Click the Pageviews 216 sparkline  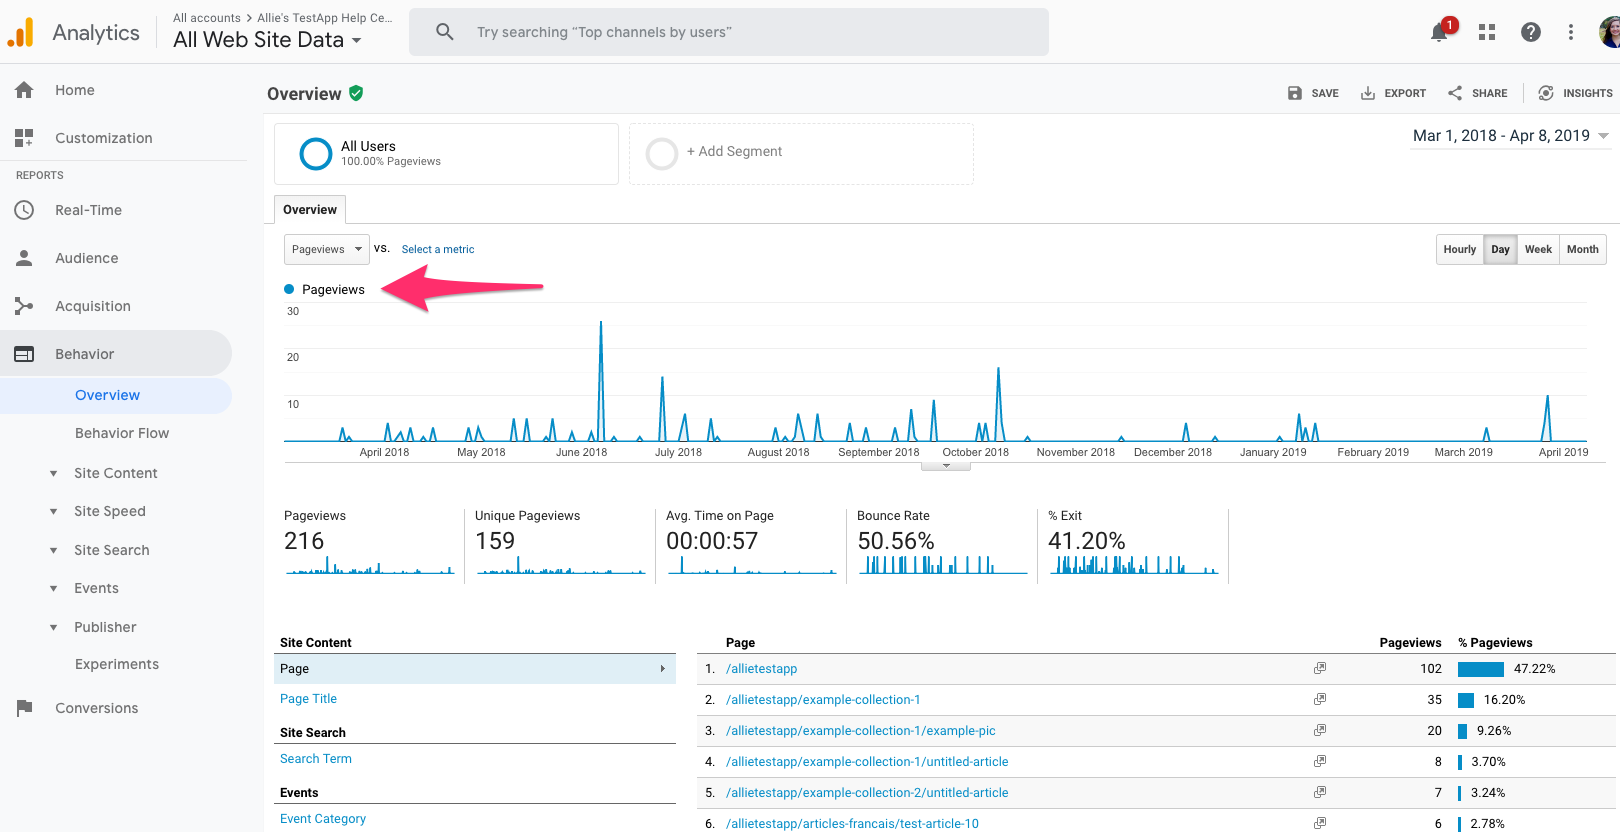(x=370, y=566)
